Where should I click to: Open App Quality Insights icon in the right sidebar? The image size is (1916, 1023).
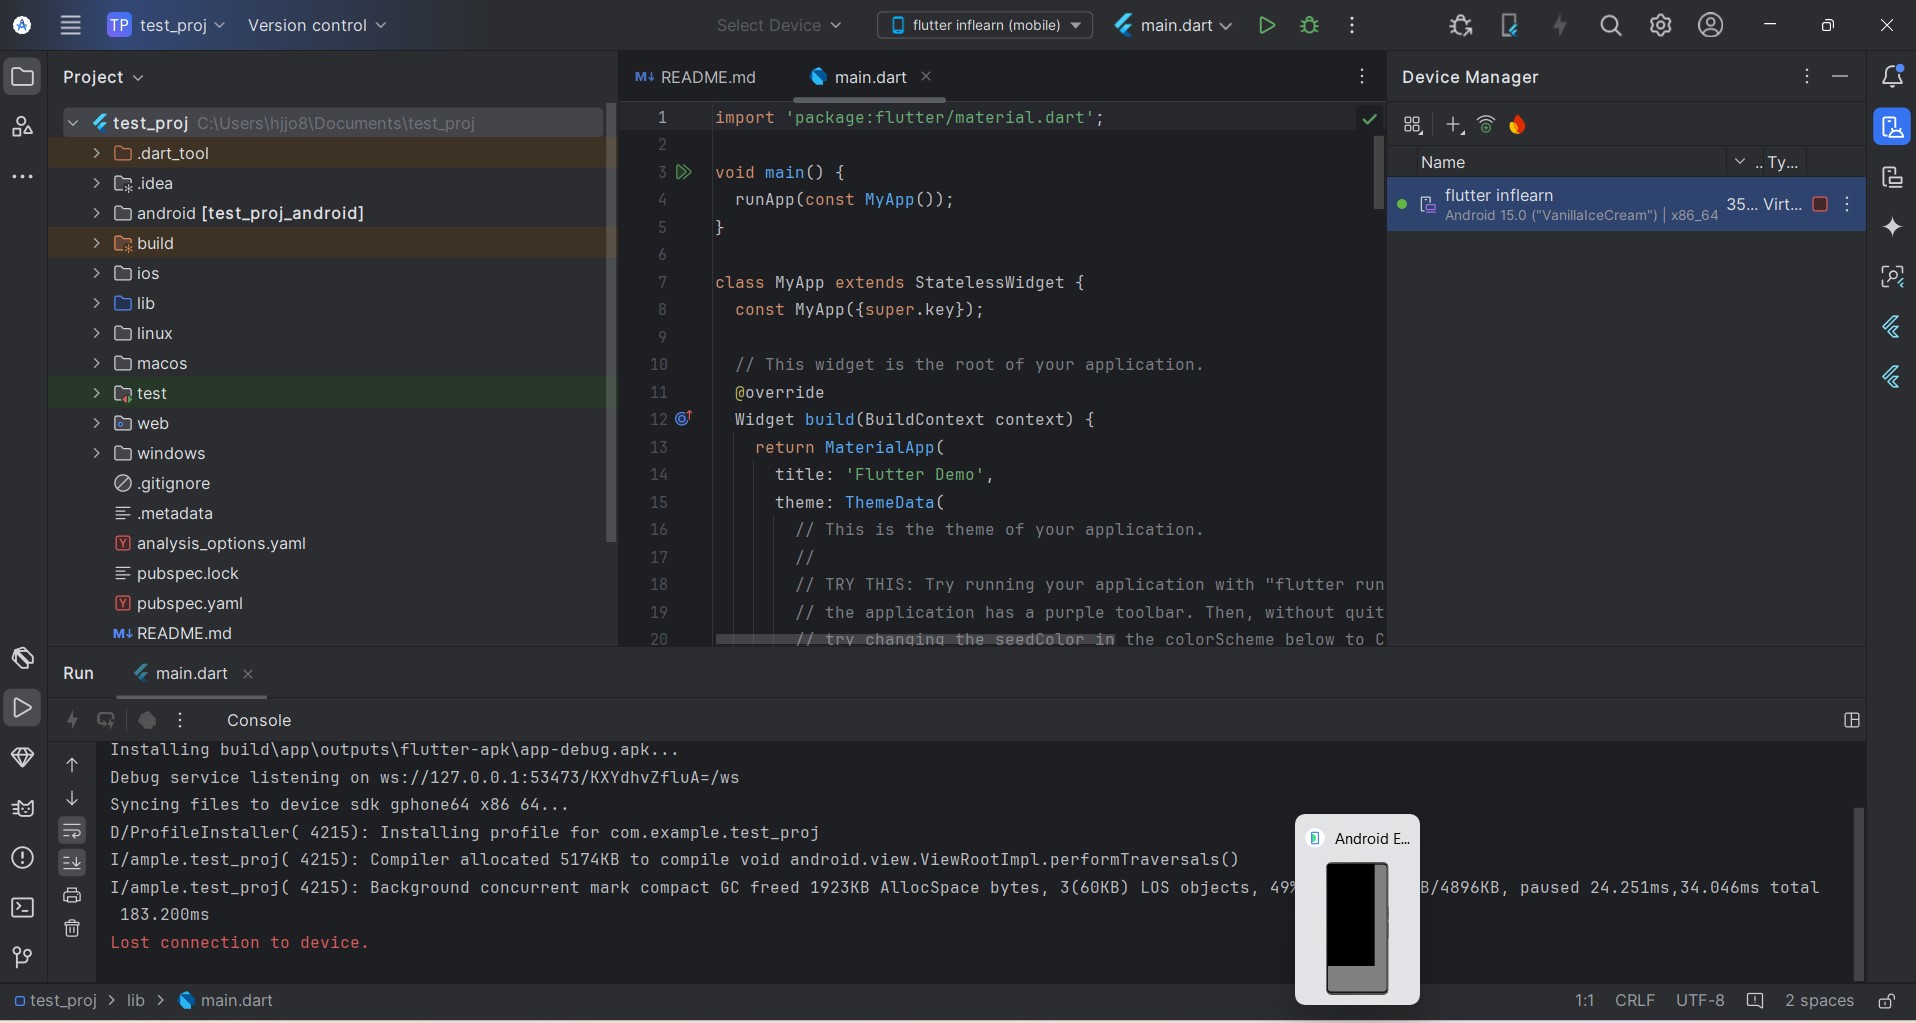coord(1892,277)
